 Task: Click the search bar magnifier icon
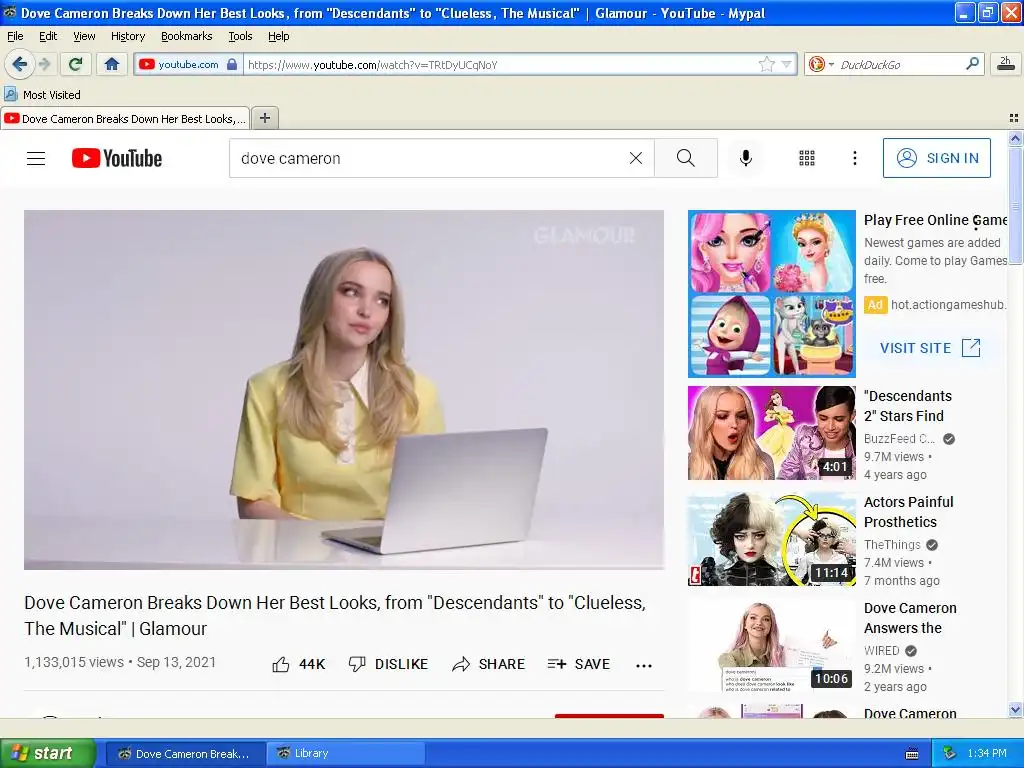pyautogui.click(x=972, y=63)
